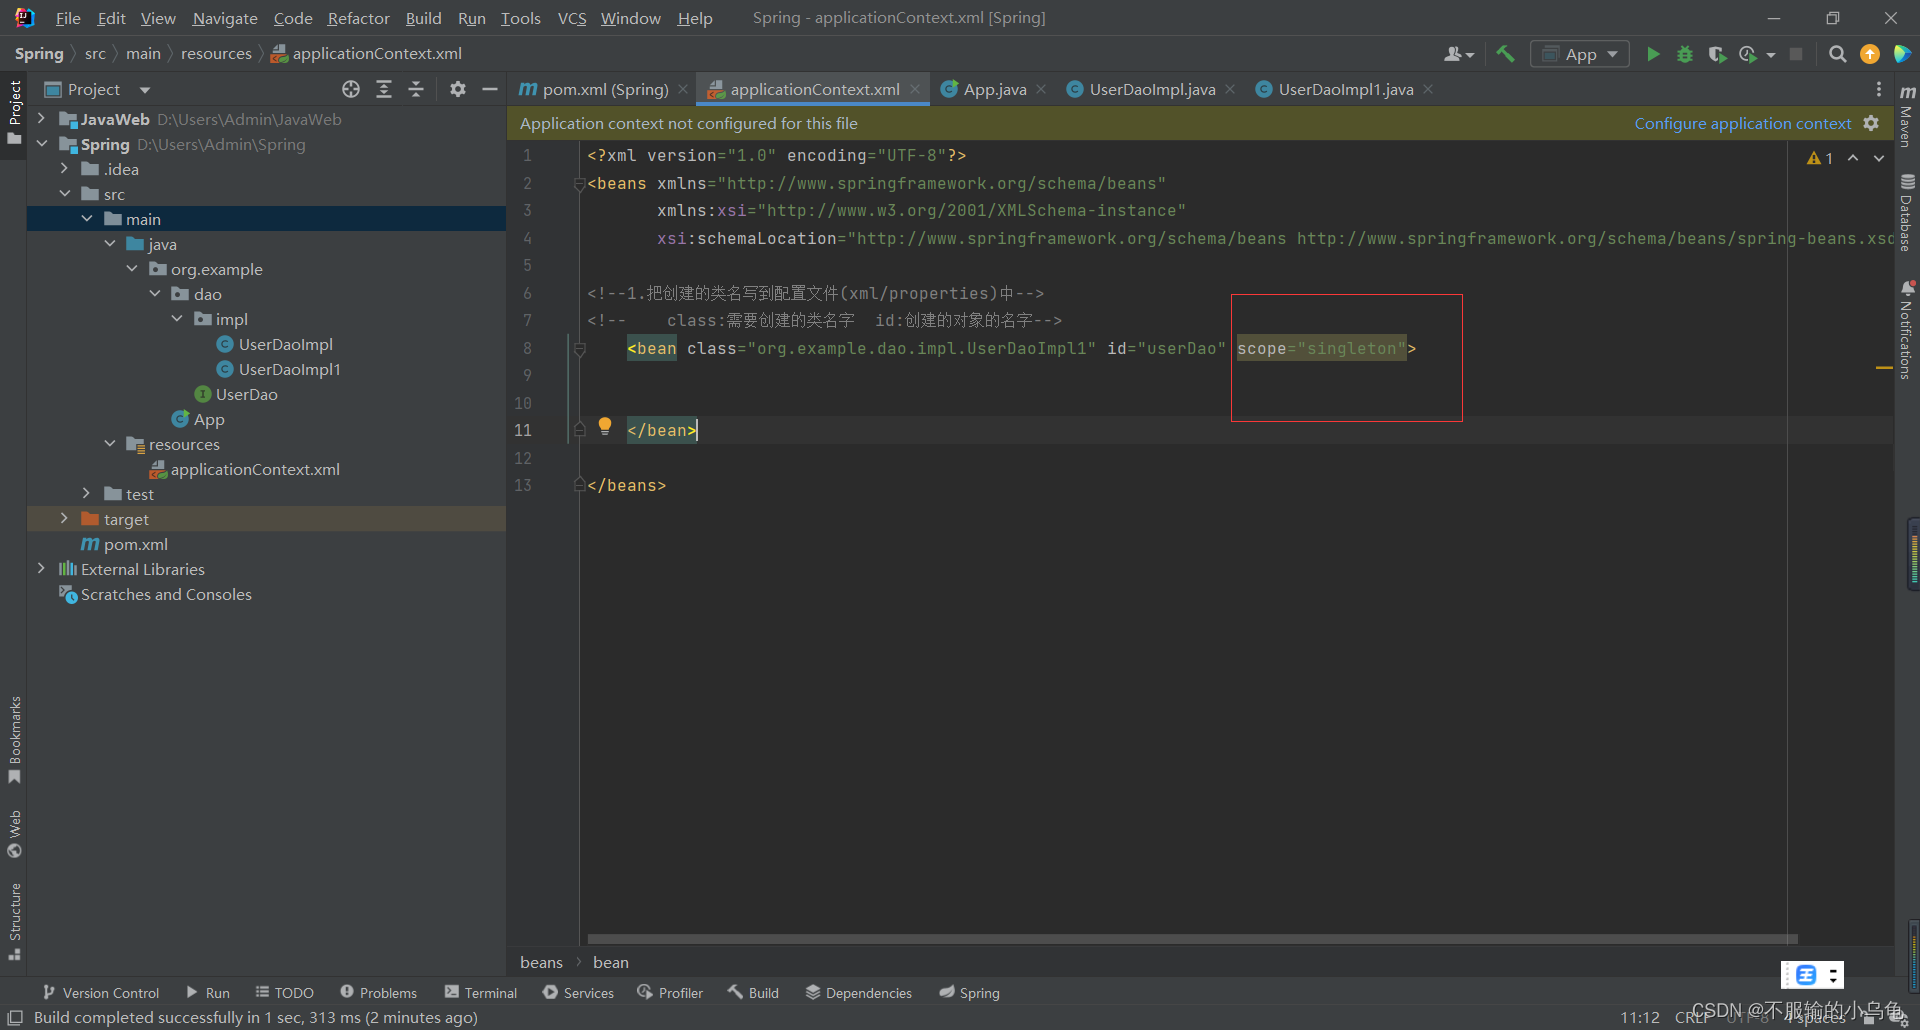
Task: Select Scratches and Consoles node
Action: 166,594
